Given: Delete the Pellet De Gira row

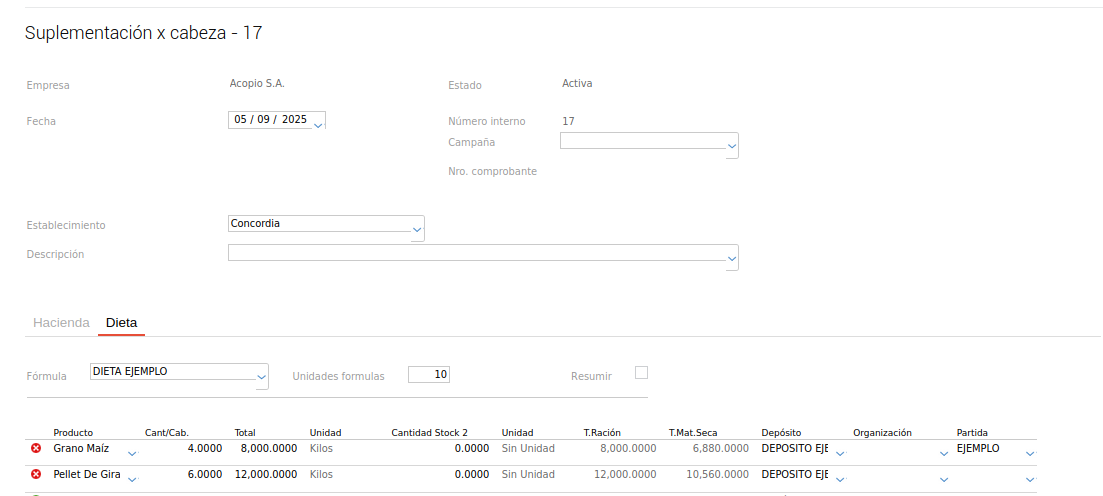Looking at the screenshot, I should pos(36,475).
